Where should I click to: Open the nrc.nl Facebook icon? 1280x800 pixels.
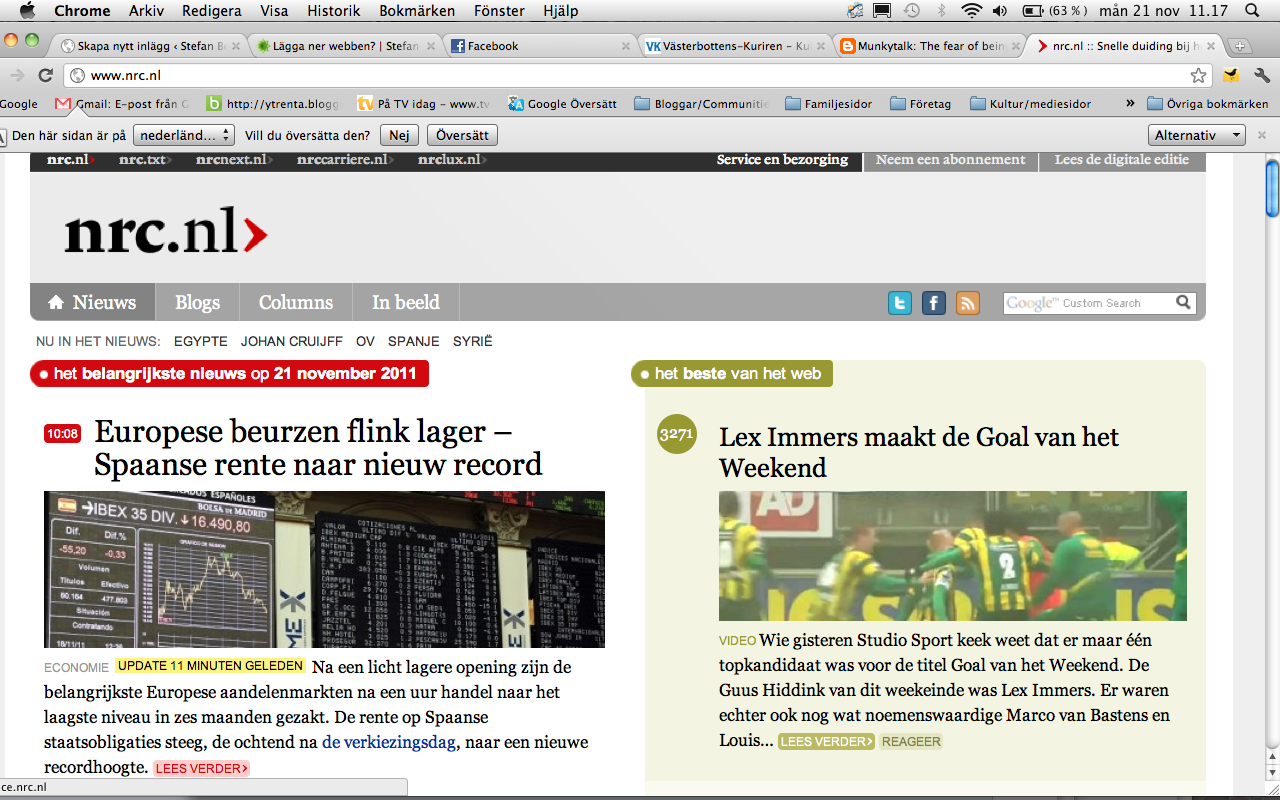coord(934,303)
